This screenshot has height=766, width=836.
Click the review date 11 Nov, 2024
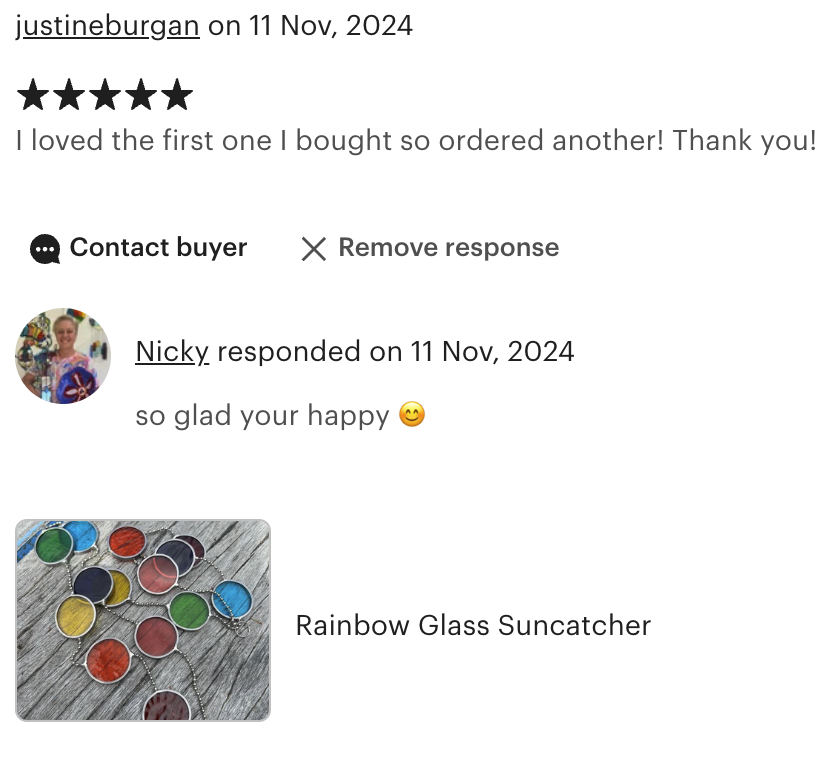point(331,25)
